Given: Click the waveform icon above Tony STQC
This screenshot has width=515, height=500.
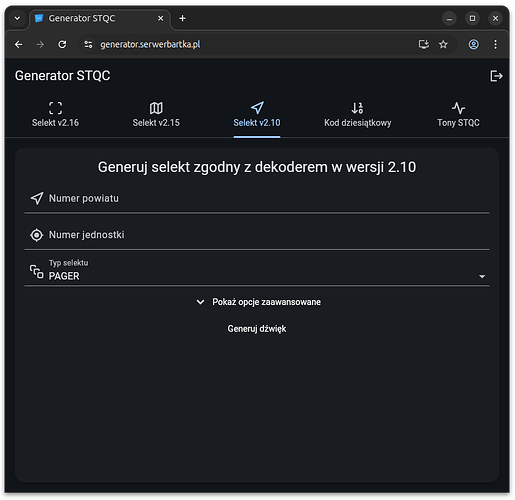Looking at the screenshot, I should (458, 108).
